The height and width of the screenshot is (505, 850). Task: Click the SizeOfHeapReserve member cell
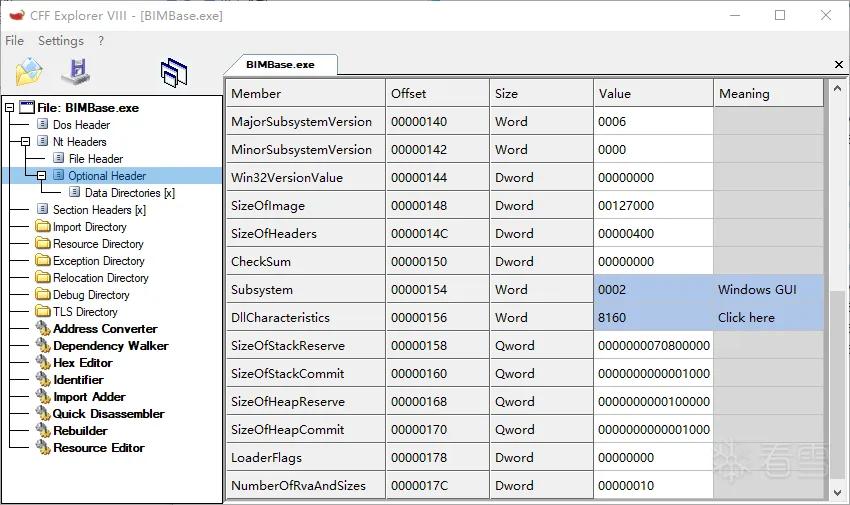coord(305,402)
